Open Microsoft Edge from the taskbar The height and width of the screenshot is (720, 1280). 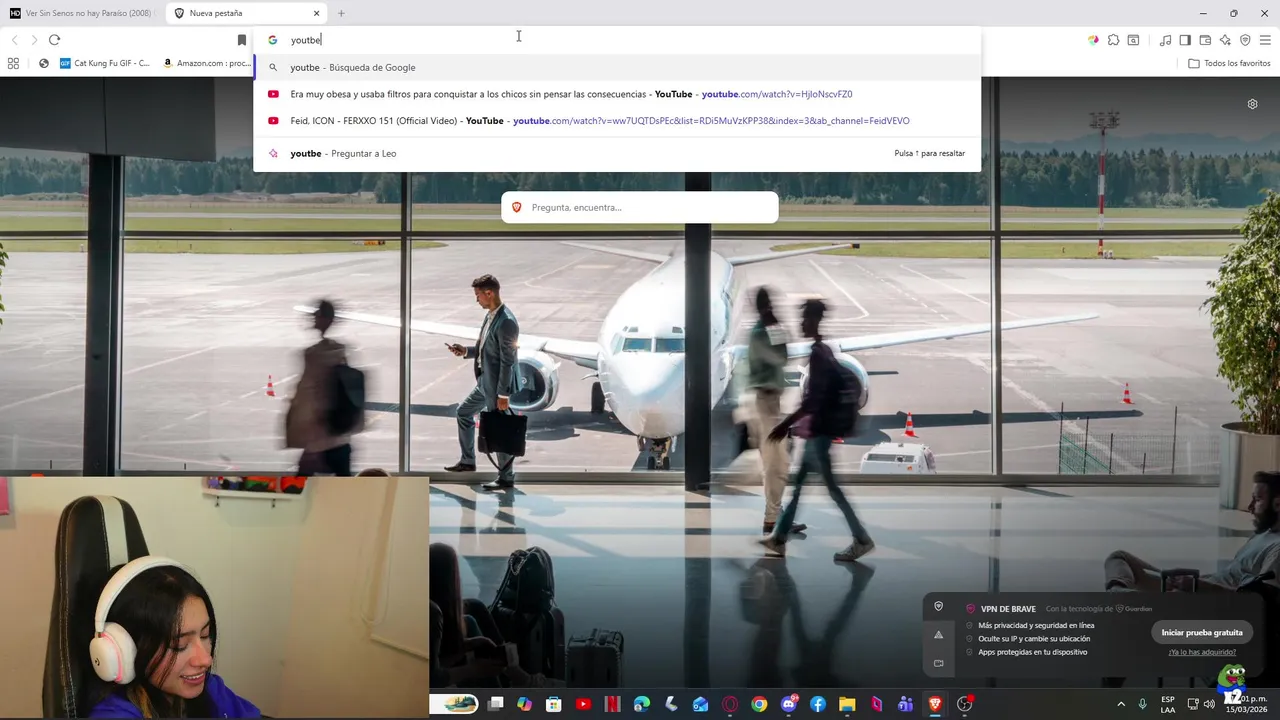tap(642, 704)
